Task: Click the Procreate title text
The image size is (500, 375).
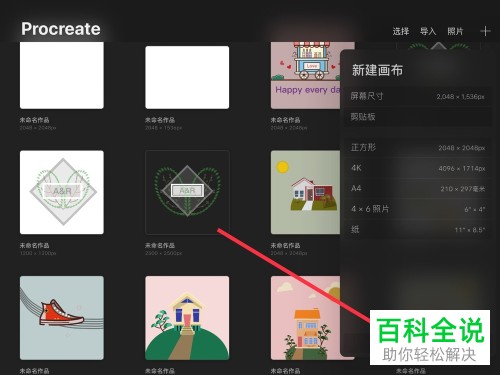Action: 61,29
